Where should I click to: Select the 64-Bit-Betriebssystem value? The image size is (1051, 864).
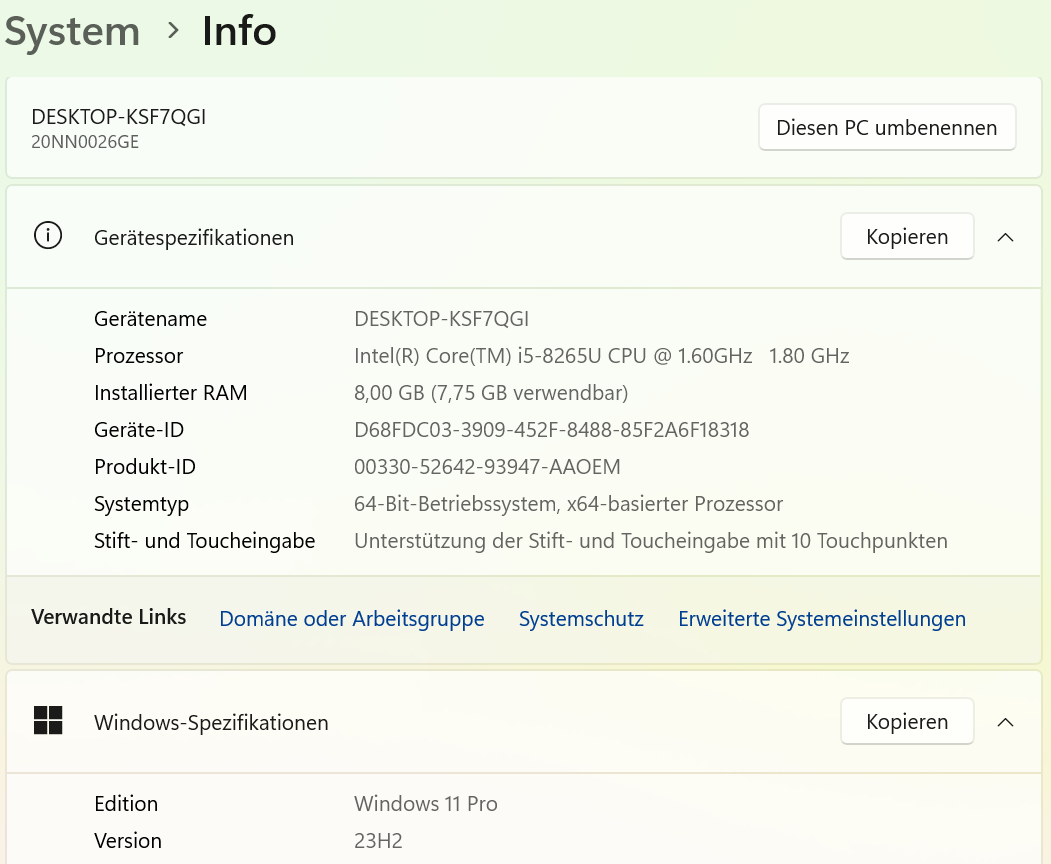point(568,504)
